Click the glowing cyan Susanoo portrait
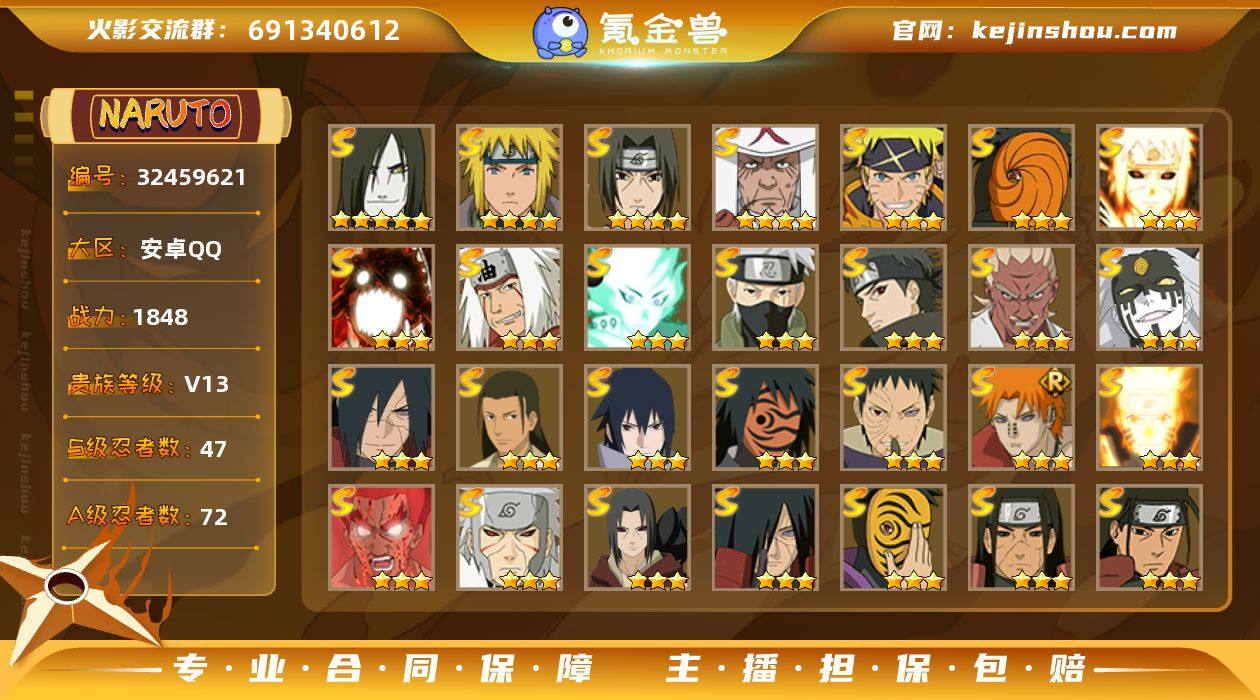The image size is (1260, 700). point(637,298)
